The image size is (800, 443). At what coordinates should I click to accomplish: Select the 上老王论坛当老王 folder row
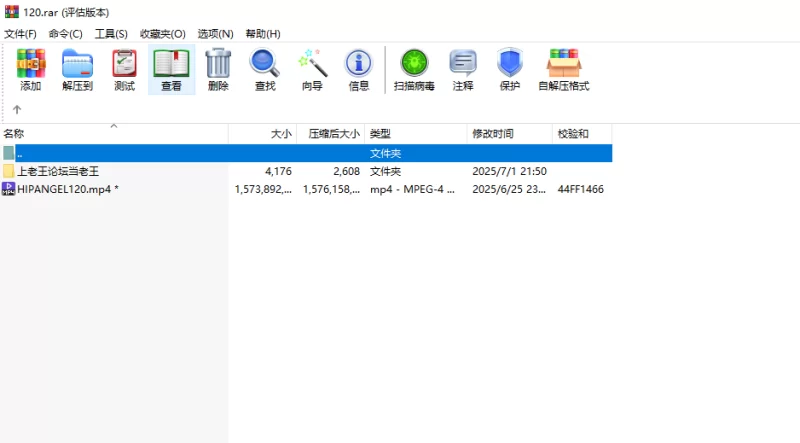point(306,171)
